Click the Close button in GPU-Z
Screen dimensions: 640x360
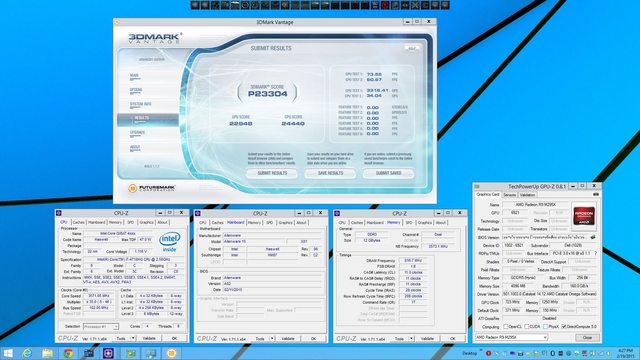point(587,338)
